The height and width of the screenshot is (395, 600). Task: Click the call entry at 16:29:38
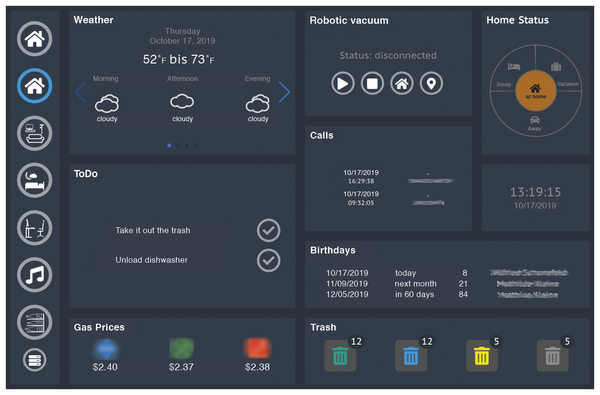click(398, 177)
